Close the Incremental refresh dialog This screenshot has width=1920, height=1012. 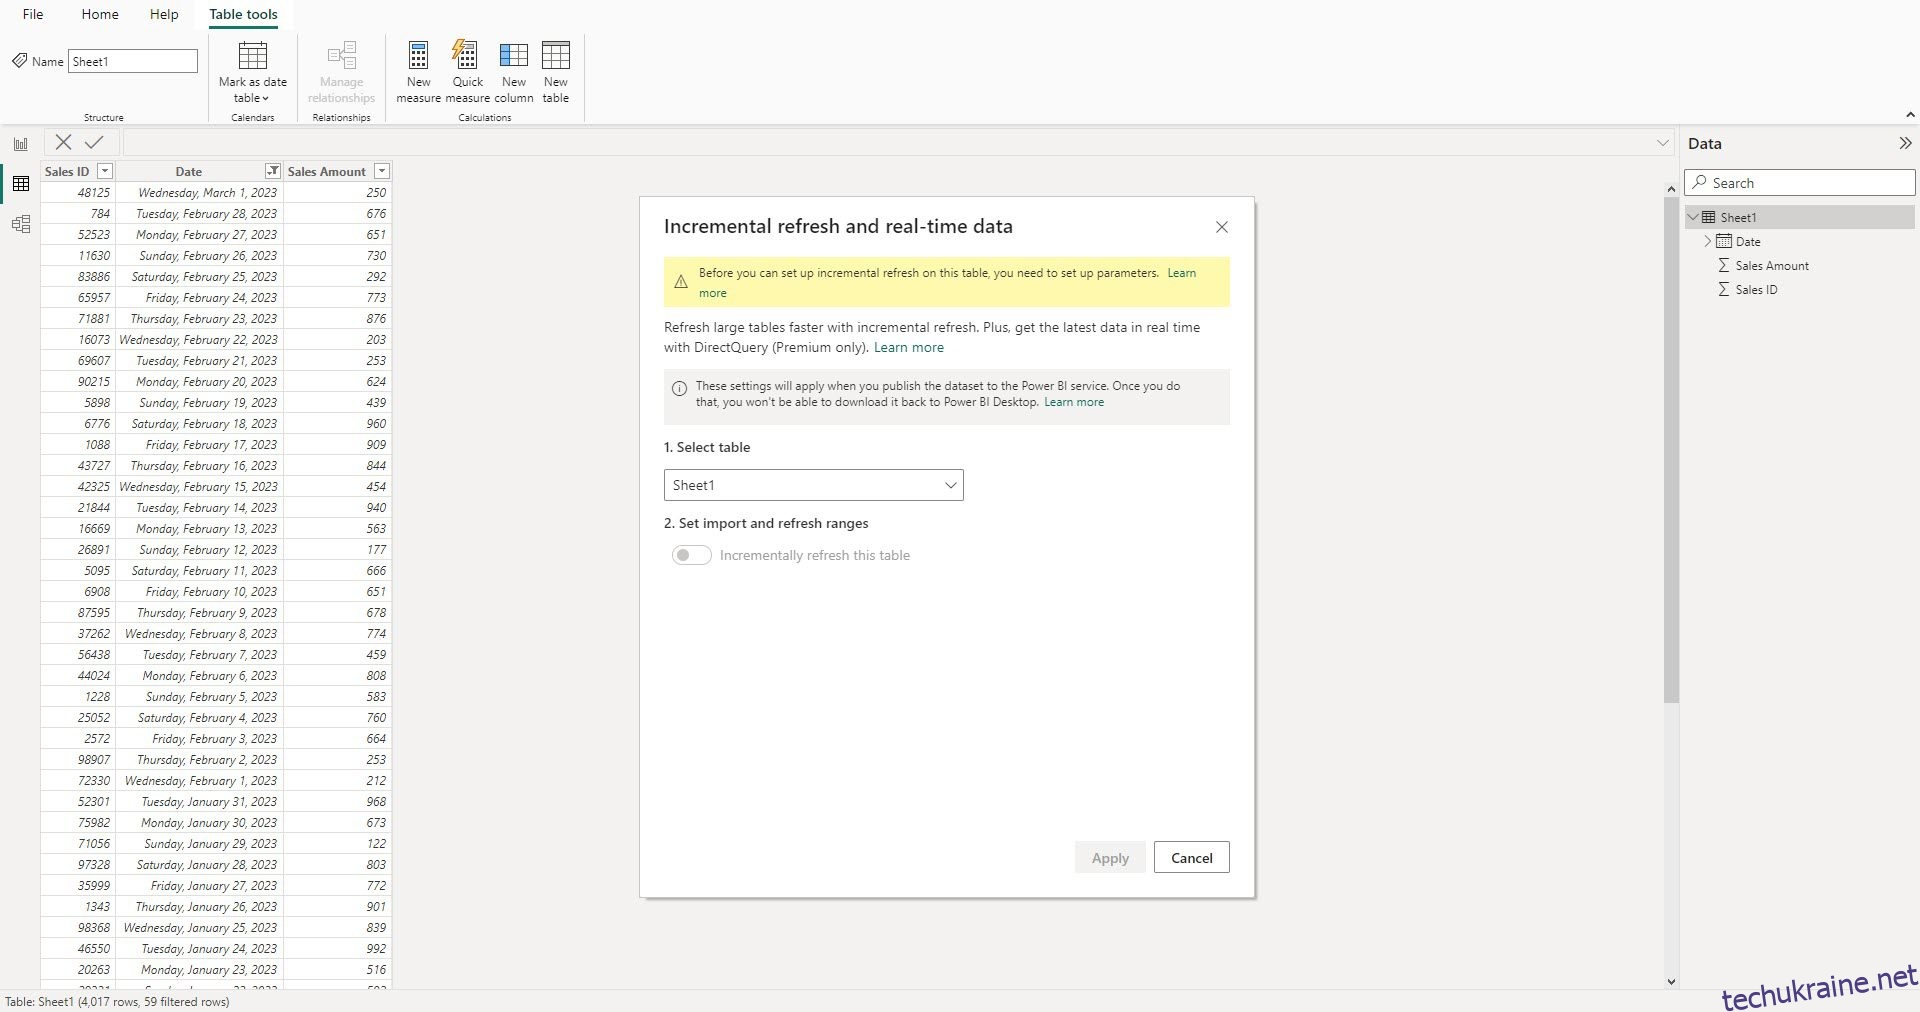(x=1222, y=227)
